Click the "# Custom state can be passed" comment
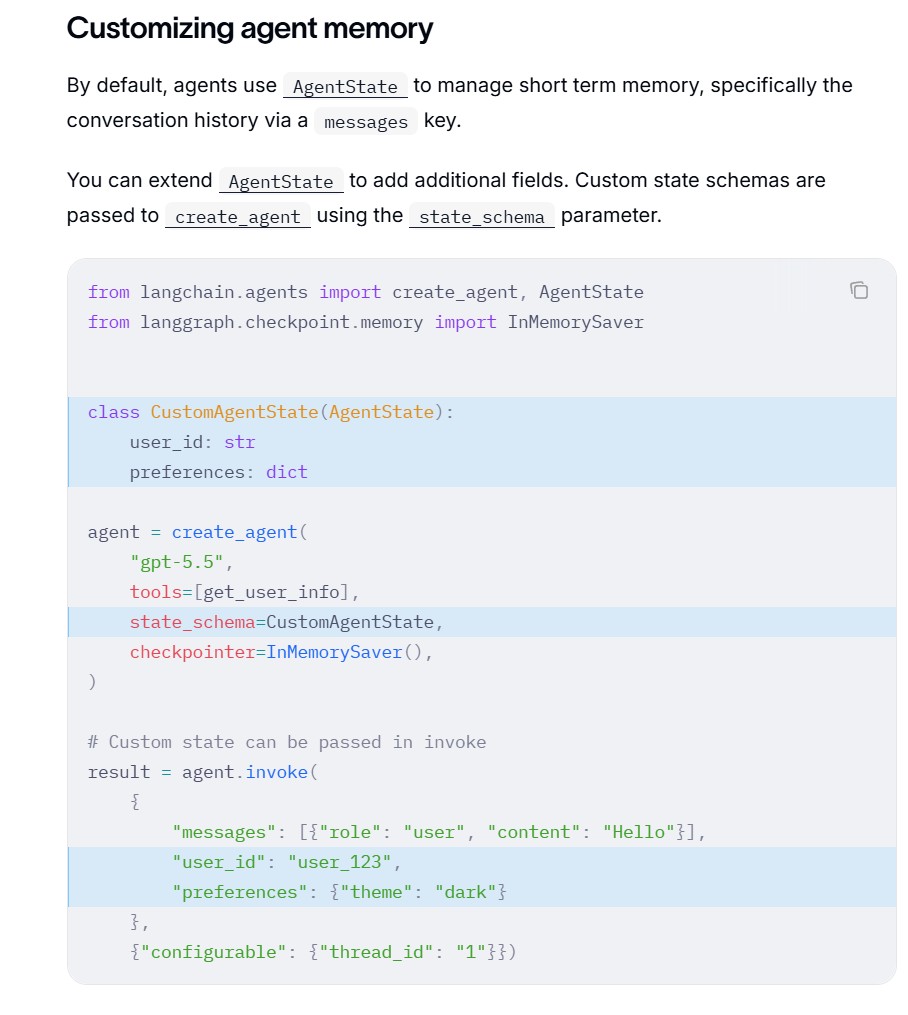908x1015 pixels. [x=287, y=742]
